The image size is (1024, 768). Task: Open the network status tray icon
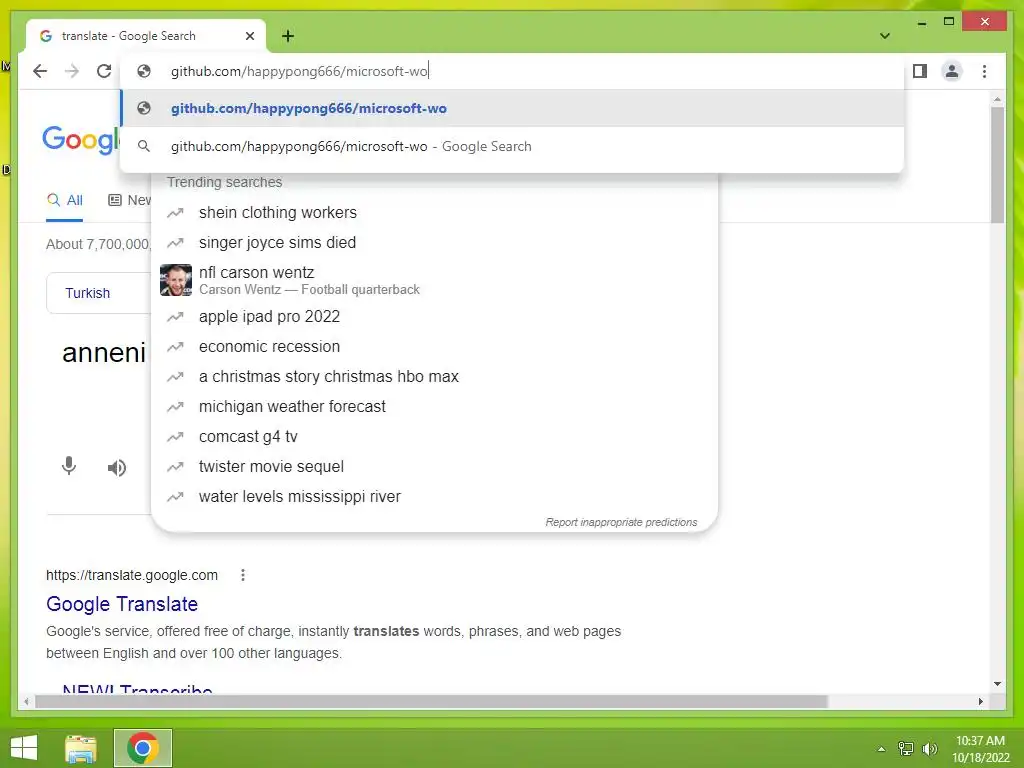coord(906,749)
